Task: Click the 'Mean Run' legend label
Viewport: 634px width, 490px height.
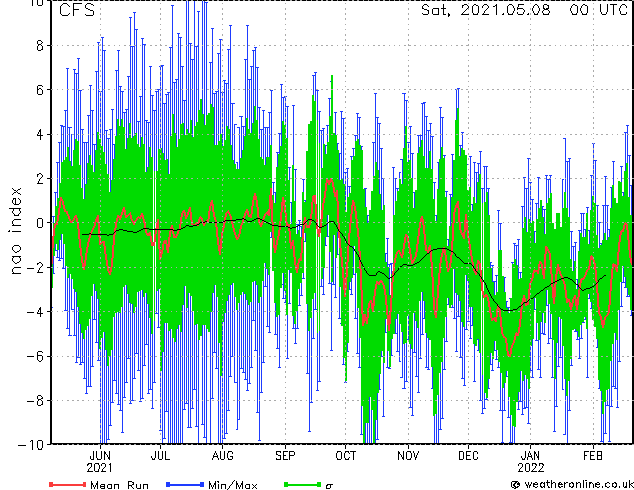Action: [x=119, y=485]
